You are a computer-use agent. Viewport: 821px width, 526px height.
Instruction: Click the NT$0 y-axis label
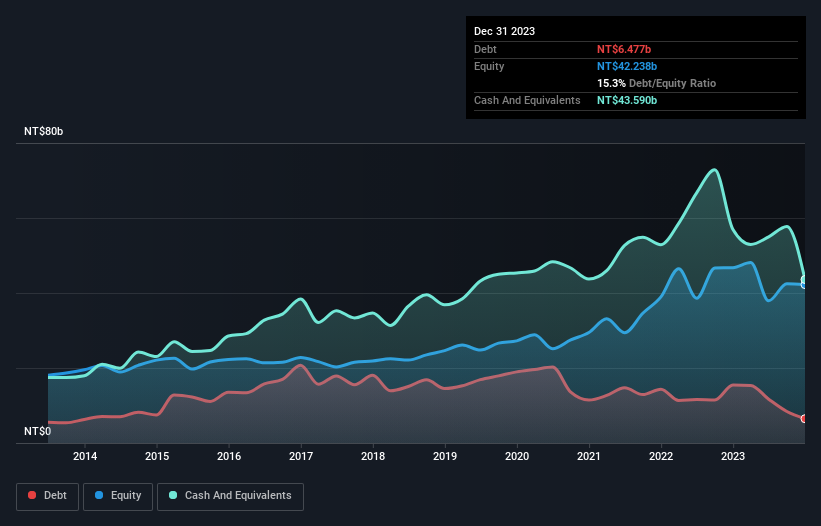click(38, 431)
